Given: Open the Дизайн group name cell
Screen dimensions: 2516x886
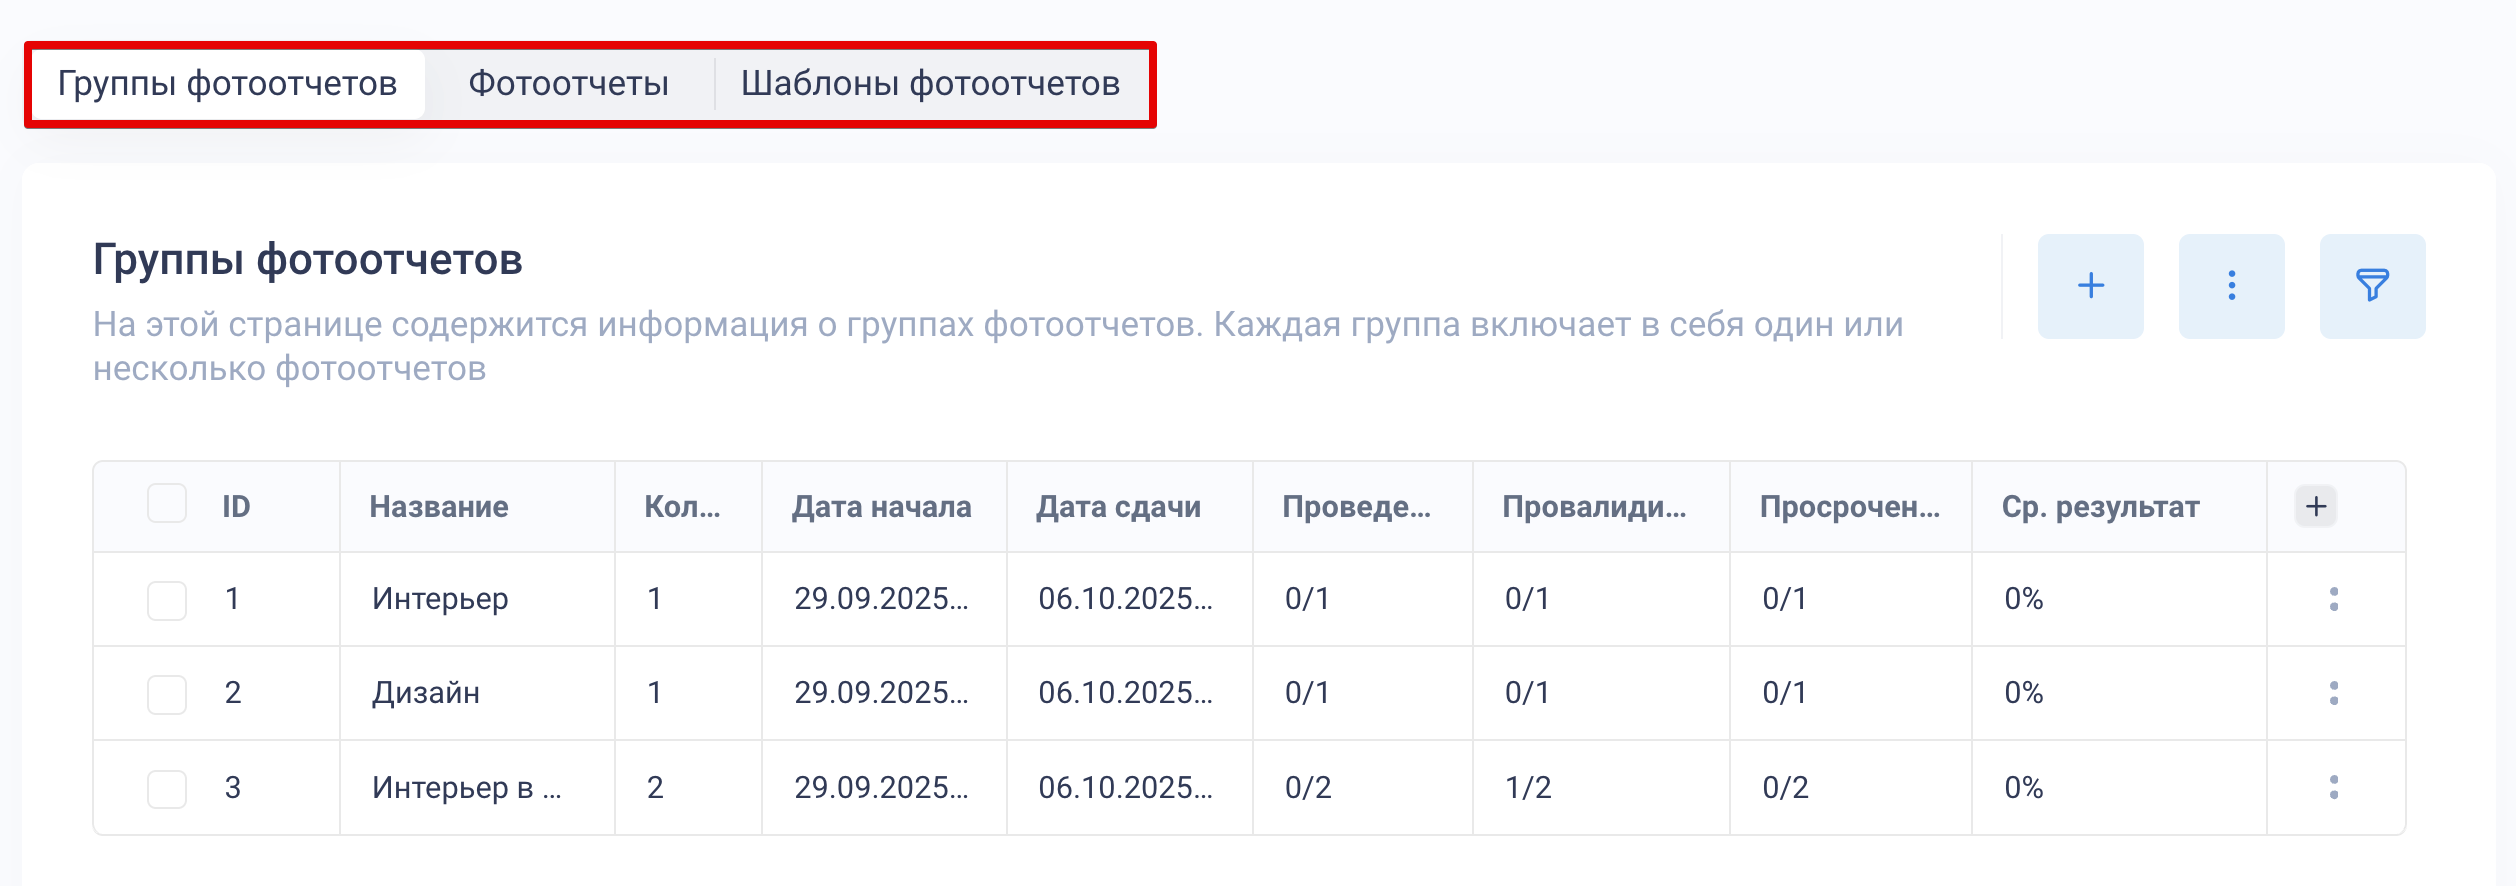Looking at the screenshot, I should [x=426, y=693].
